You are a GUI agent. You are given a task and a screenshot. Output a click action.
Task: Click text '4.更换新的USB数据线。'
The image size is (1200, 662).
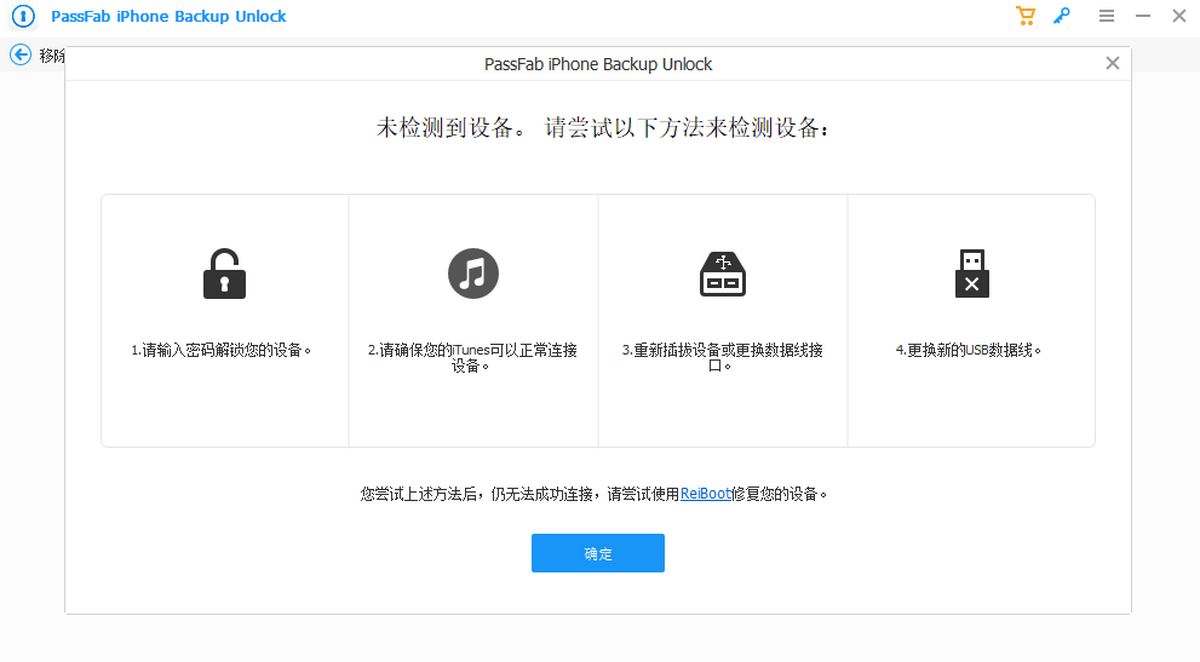coord(969,351)
